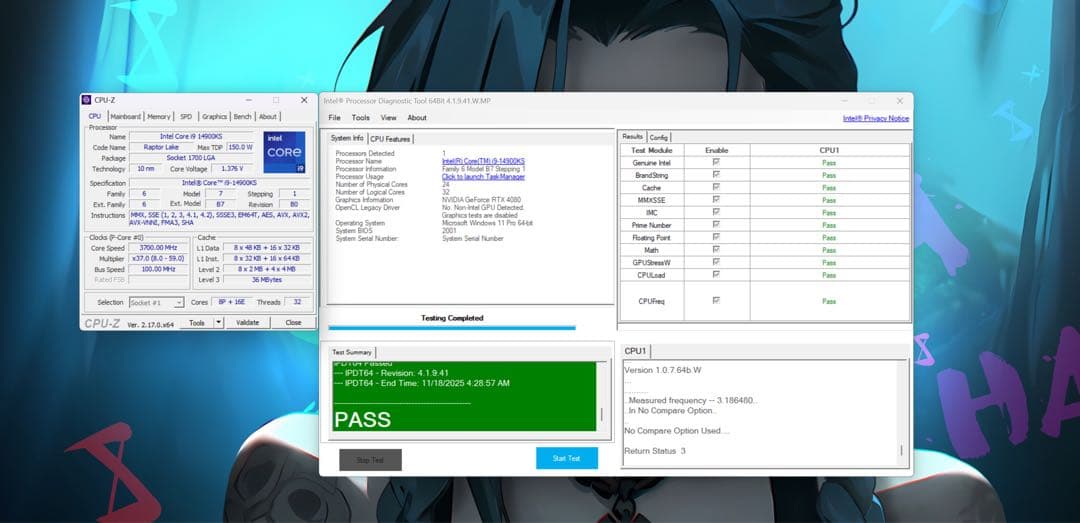Select the CPU1 output tab

pyautogui.click(x=635, y=351)
